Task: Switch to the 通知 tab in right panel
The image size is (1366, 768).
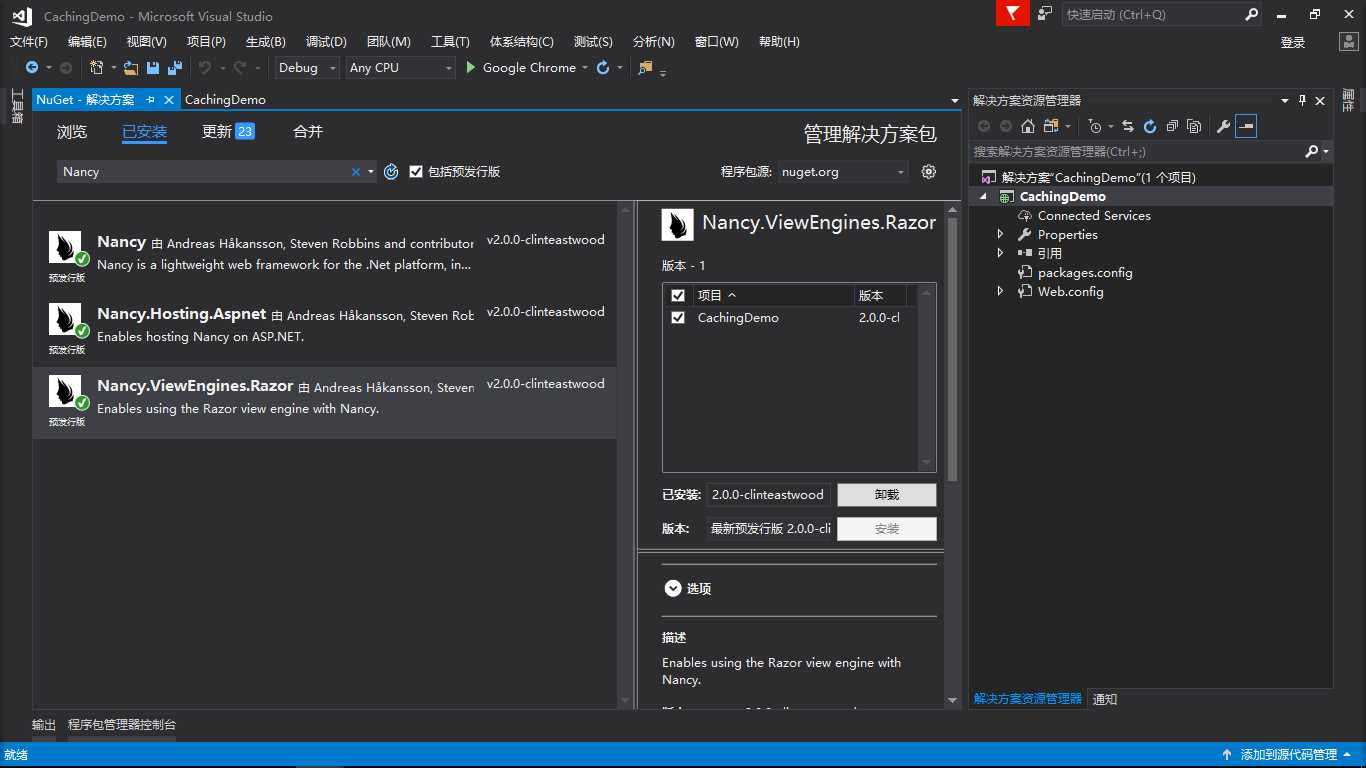Action: (x=1105, y=699)
